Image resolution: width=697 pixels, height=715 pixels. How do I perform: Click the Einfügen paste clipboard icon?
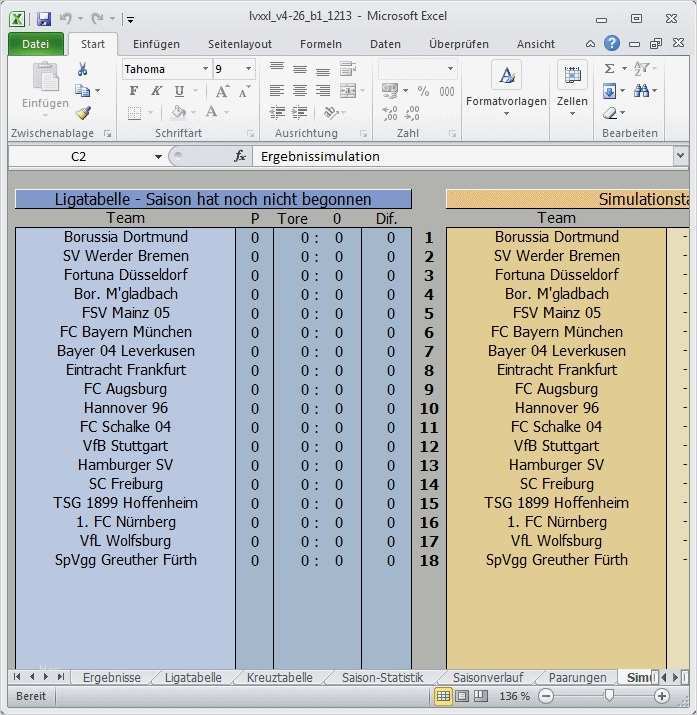pos(45,77)
